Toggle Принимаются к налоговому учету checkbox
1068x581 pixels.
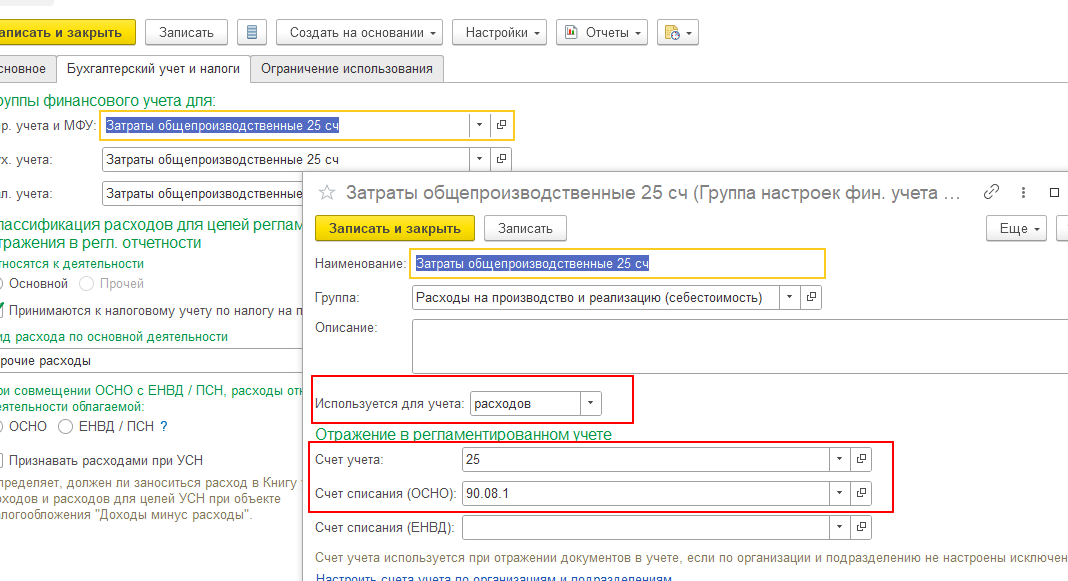pyautogui.click(x=1, y=311)
